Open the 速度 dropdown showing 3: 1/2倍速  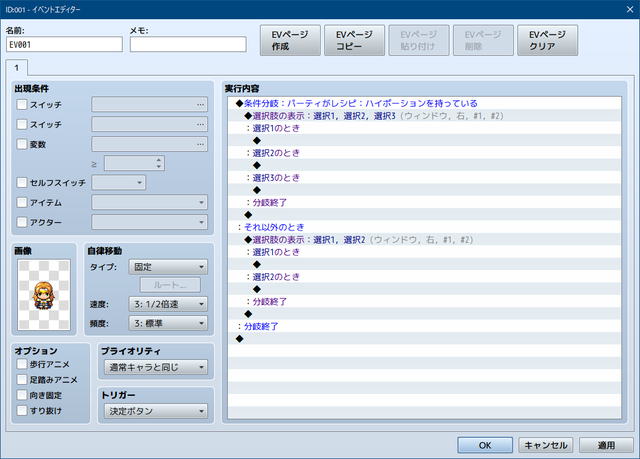[x=168, y=304]
